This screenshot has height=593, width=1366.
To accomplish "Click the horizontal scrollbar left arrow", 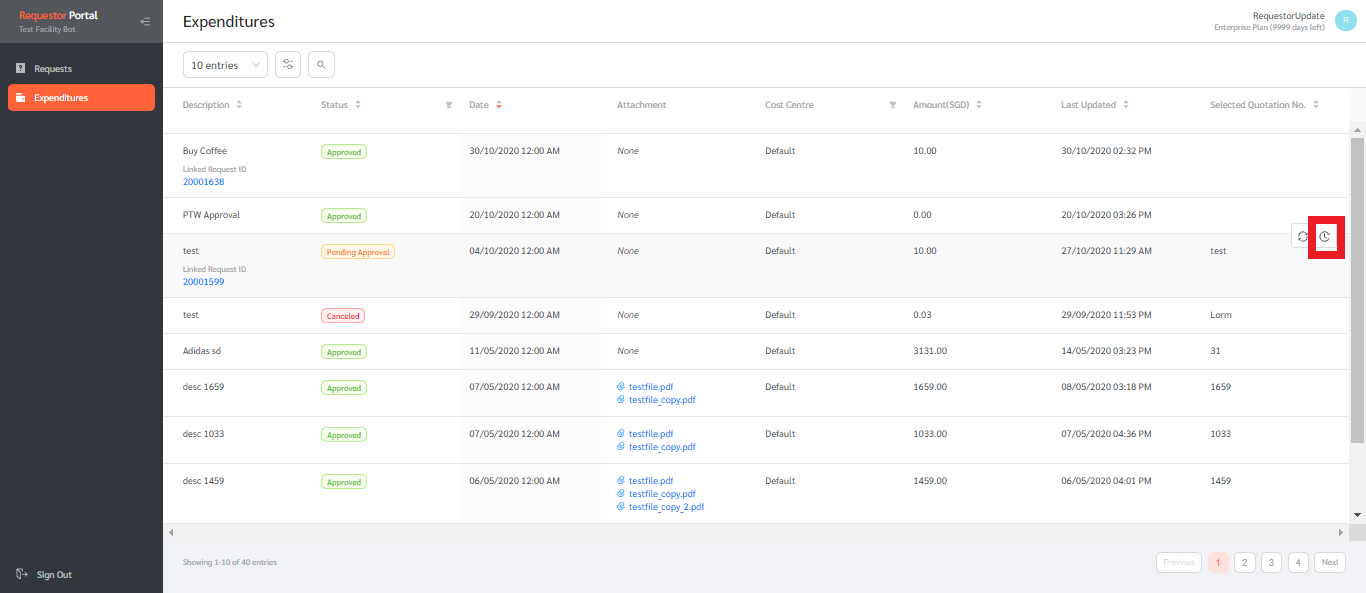I will pos(170,532).
